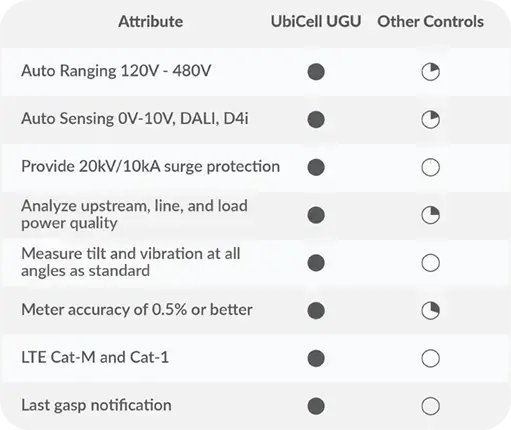
Task: Select empty circle for tilt and vibration
Action: (430, 263)
